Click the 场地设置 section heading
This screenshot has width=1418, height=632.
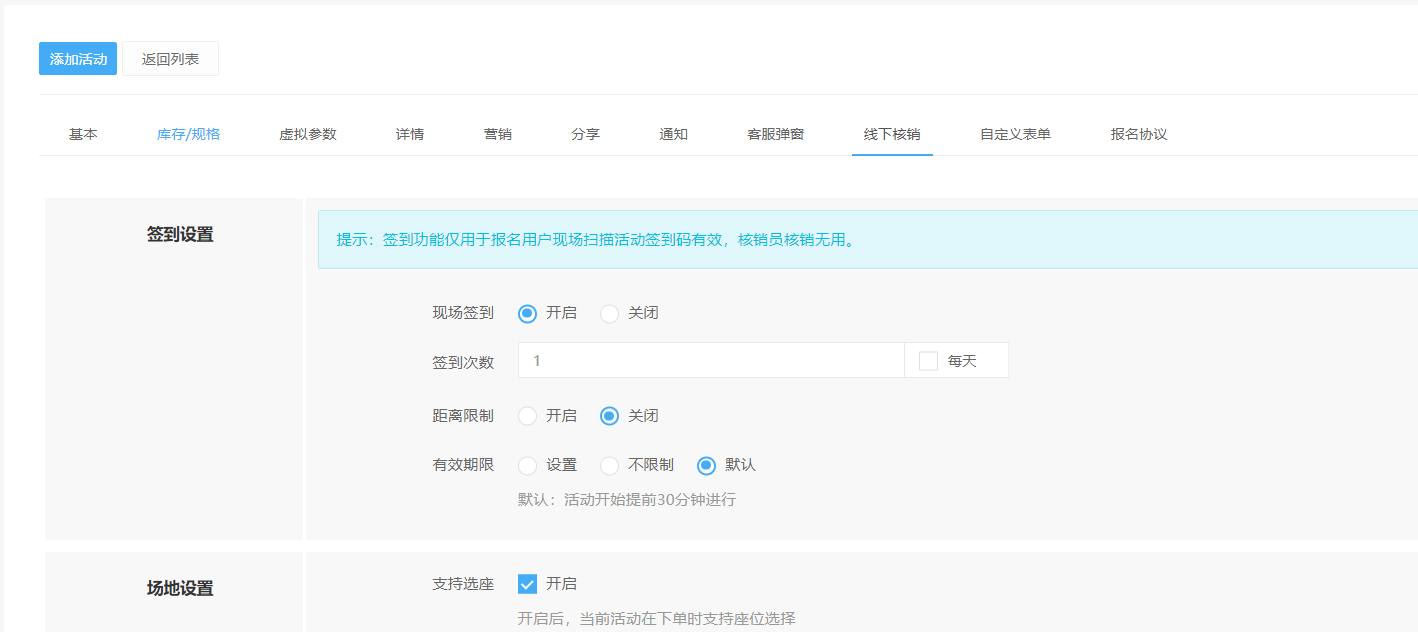[x=180, y=589]
